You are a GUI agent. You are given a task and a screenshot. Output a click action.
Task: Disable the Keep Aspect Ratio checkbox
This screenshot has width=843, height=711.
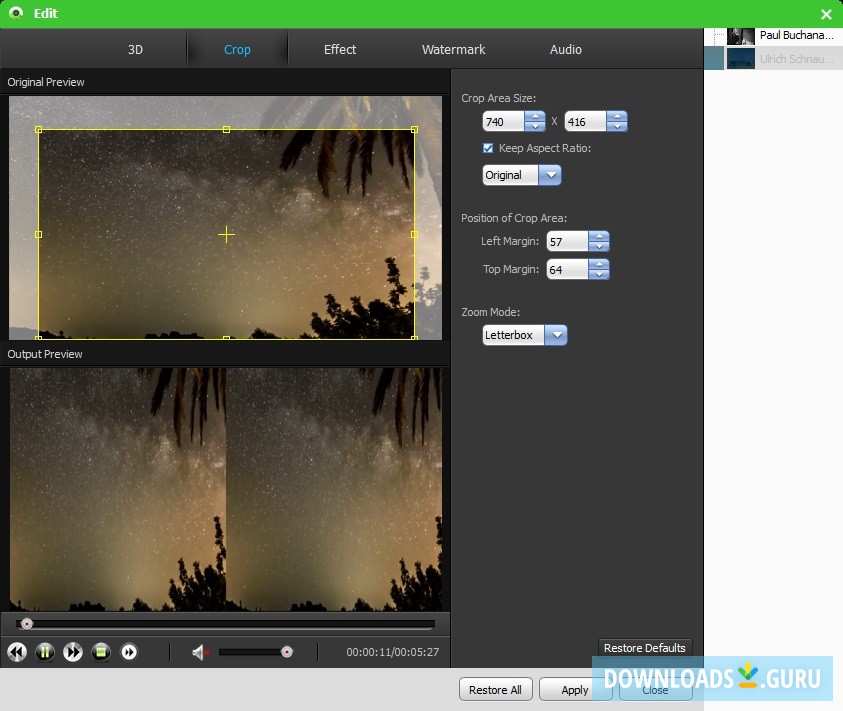point(488,147)
